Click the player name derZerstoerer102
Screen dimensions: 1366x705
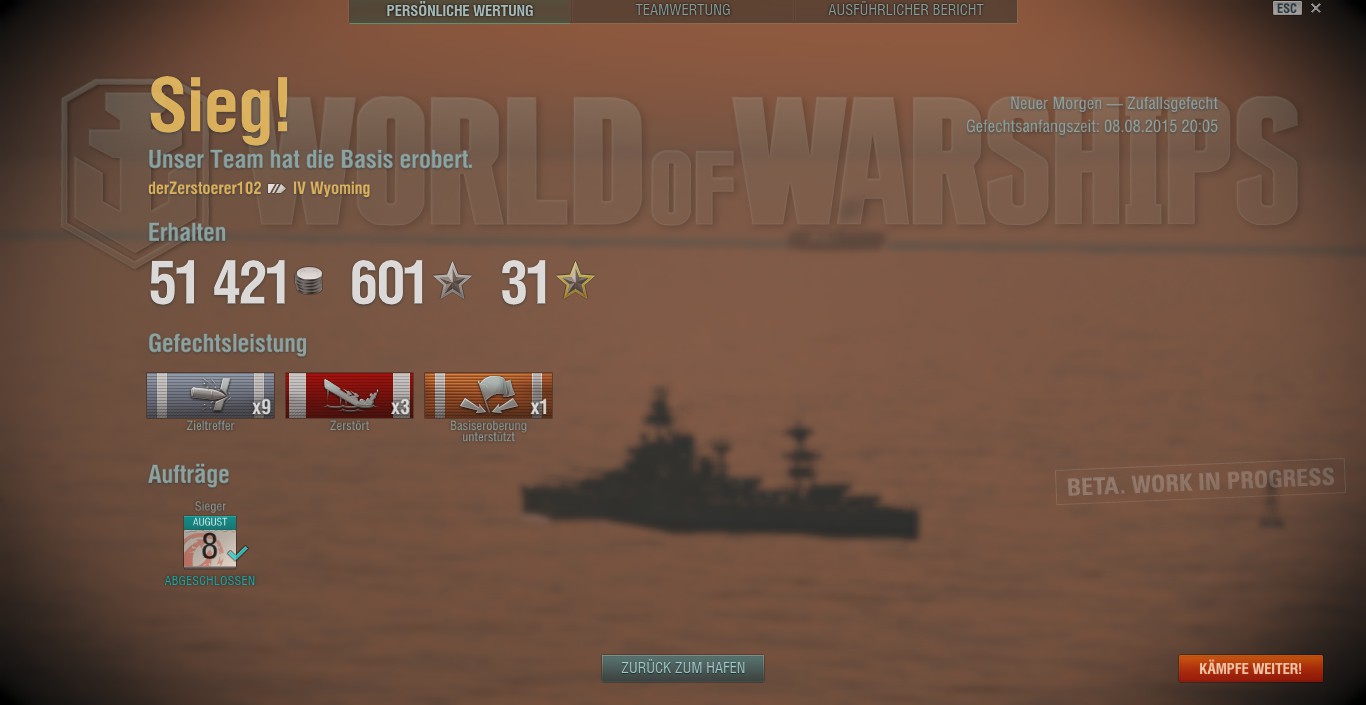[x=205, y=188]
